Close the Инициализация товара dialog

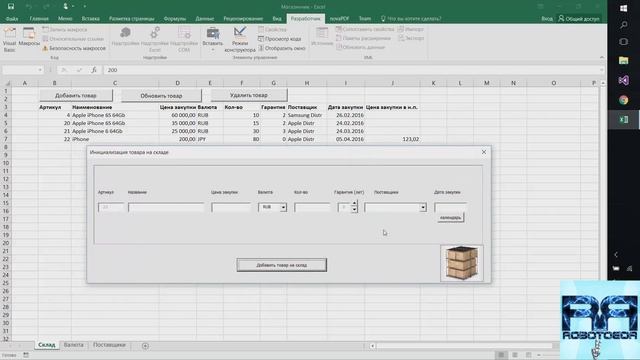click(484, 152)
